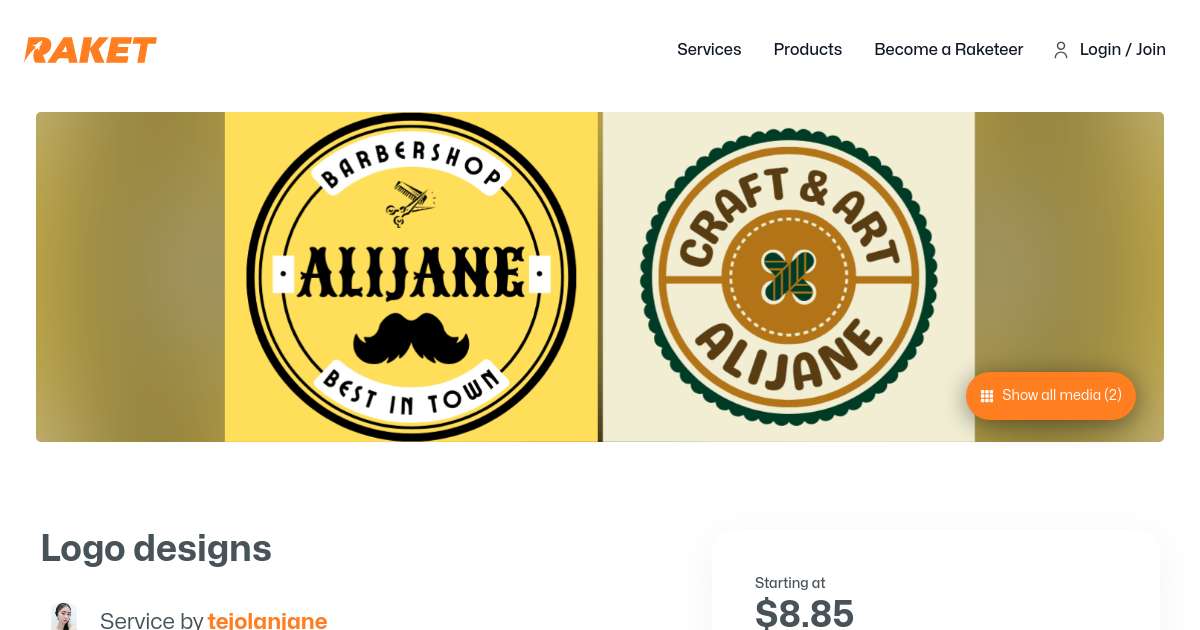Open the Services menu
The width and height of the screenshot is (1200, 630).
pos(709,50)
